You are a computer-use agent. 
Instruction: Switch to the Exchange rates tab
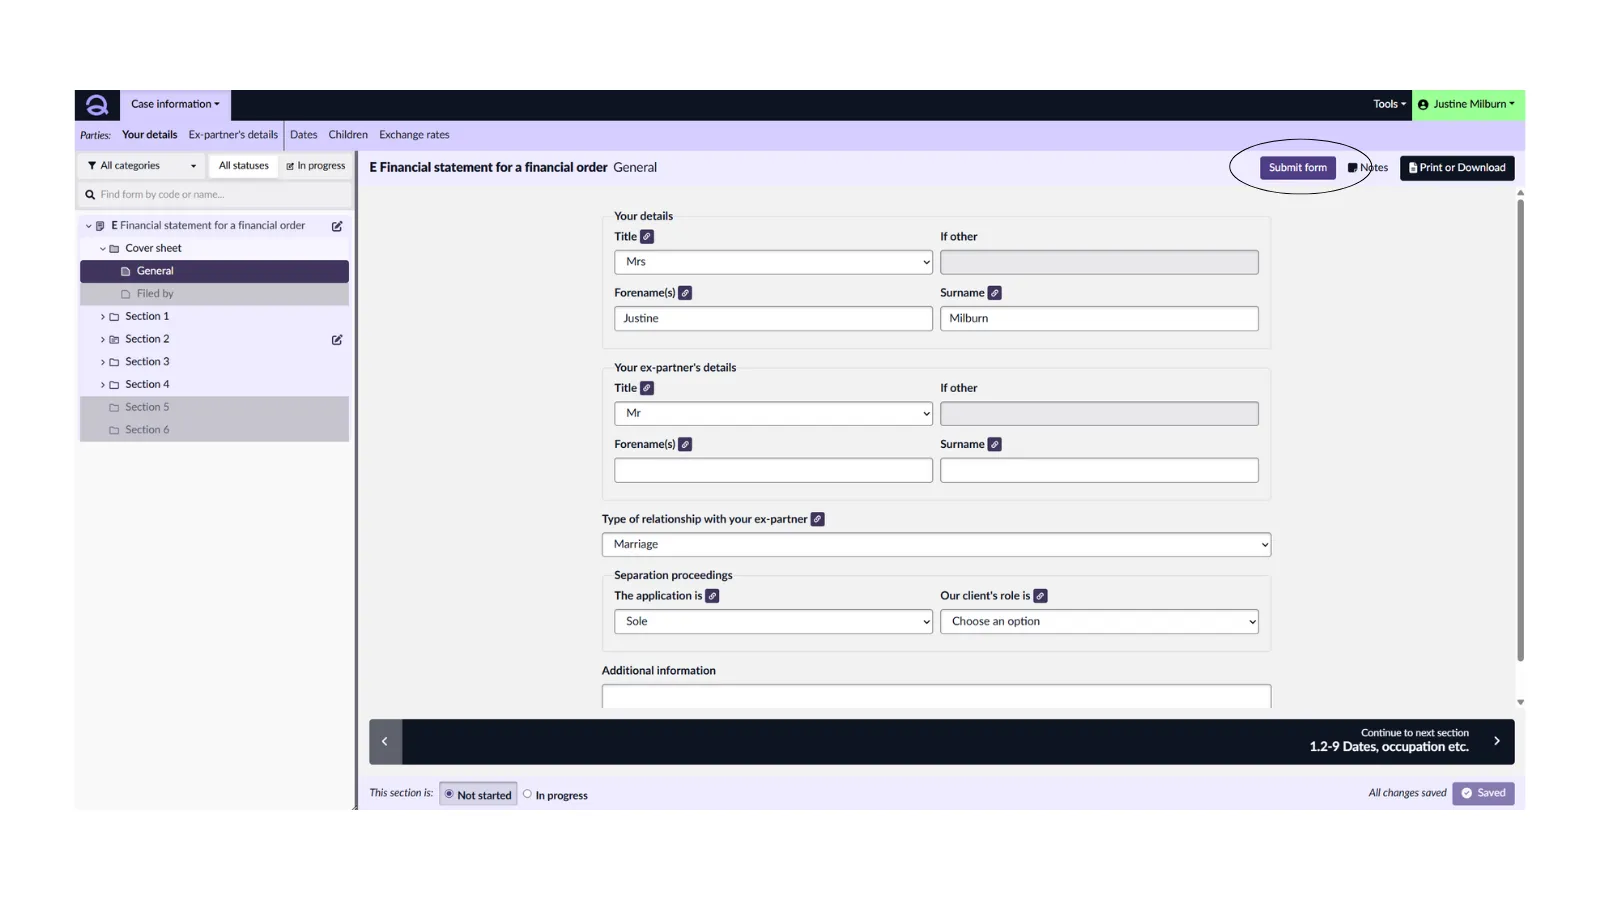point(414,135)
